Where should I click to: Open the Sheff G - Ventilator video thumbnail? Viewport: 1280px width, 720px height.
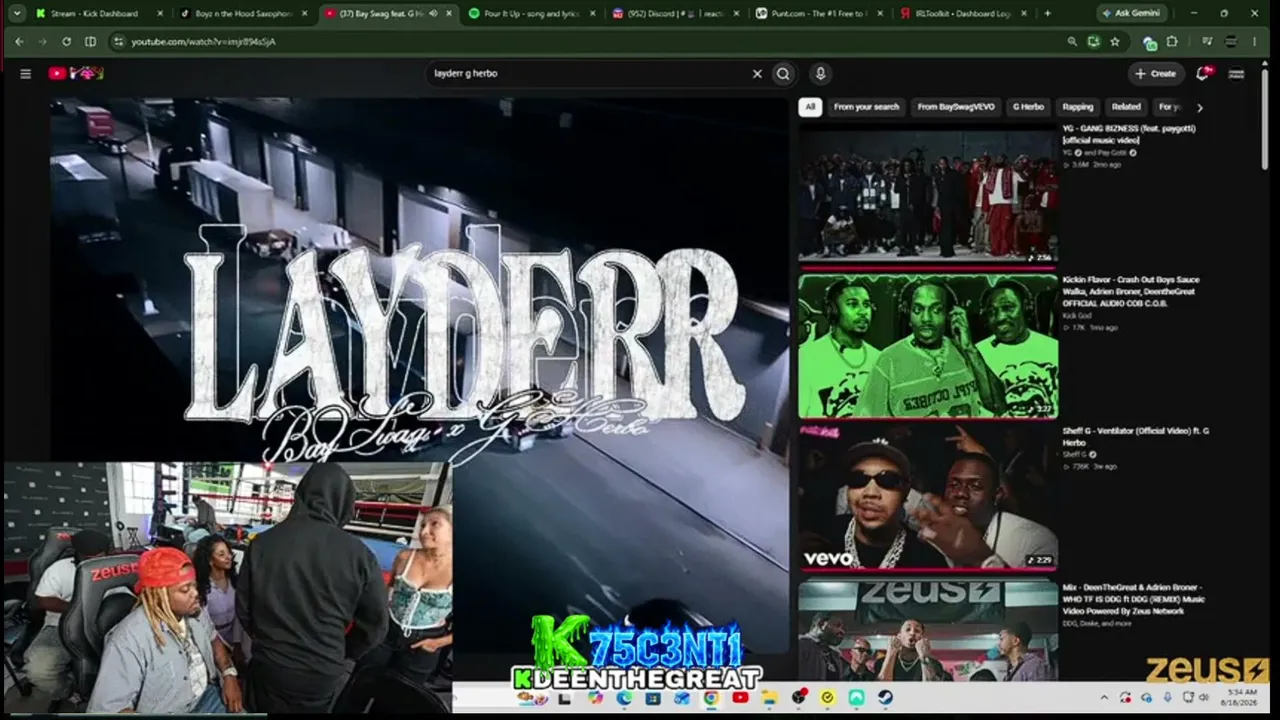(928, 498)
